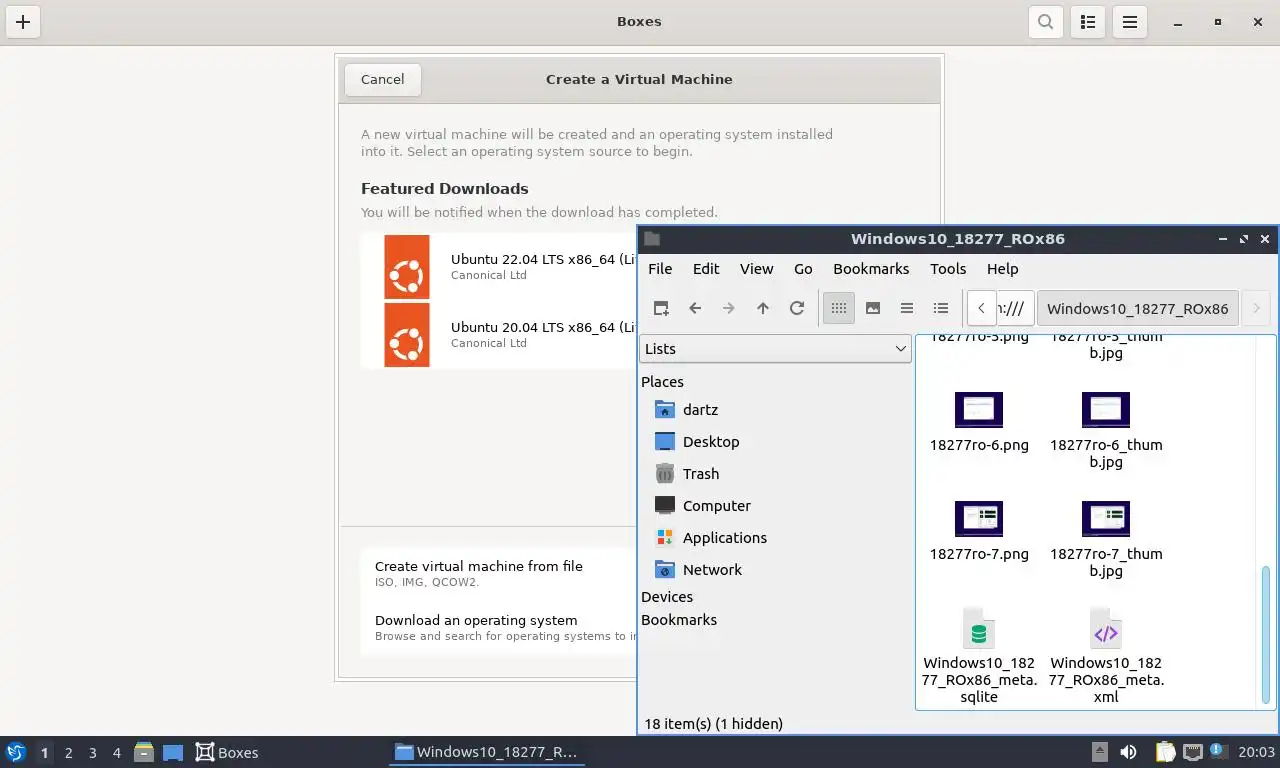
Task: Click the new box plus icon in Boxes
Action: click(23, 22)
